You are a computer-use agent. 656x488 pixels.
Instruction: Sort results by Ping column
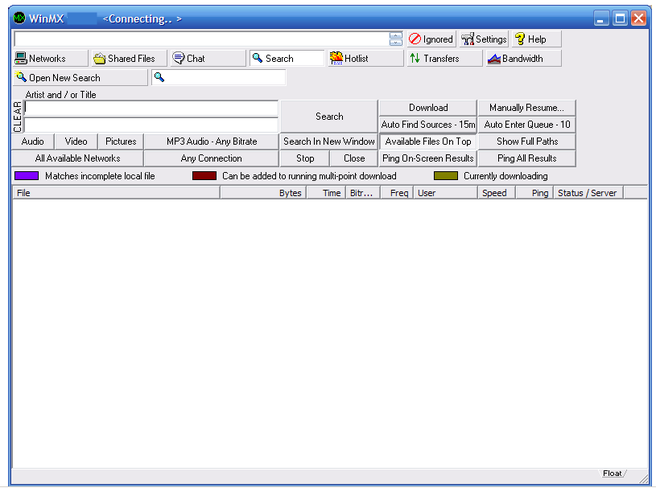(x=535, y=193)
